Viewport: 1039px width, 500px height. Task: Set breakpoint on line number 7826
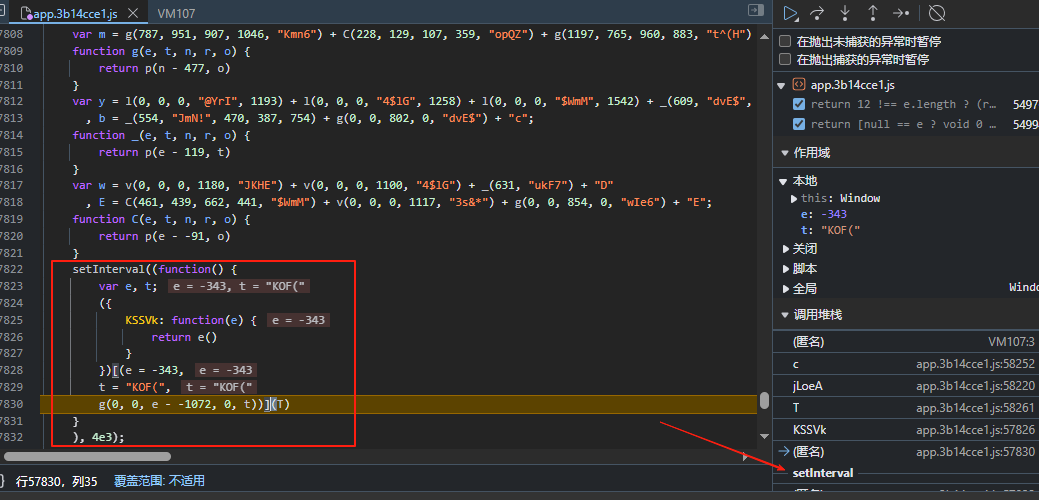pyautogui.click(x=13, y=336)
